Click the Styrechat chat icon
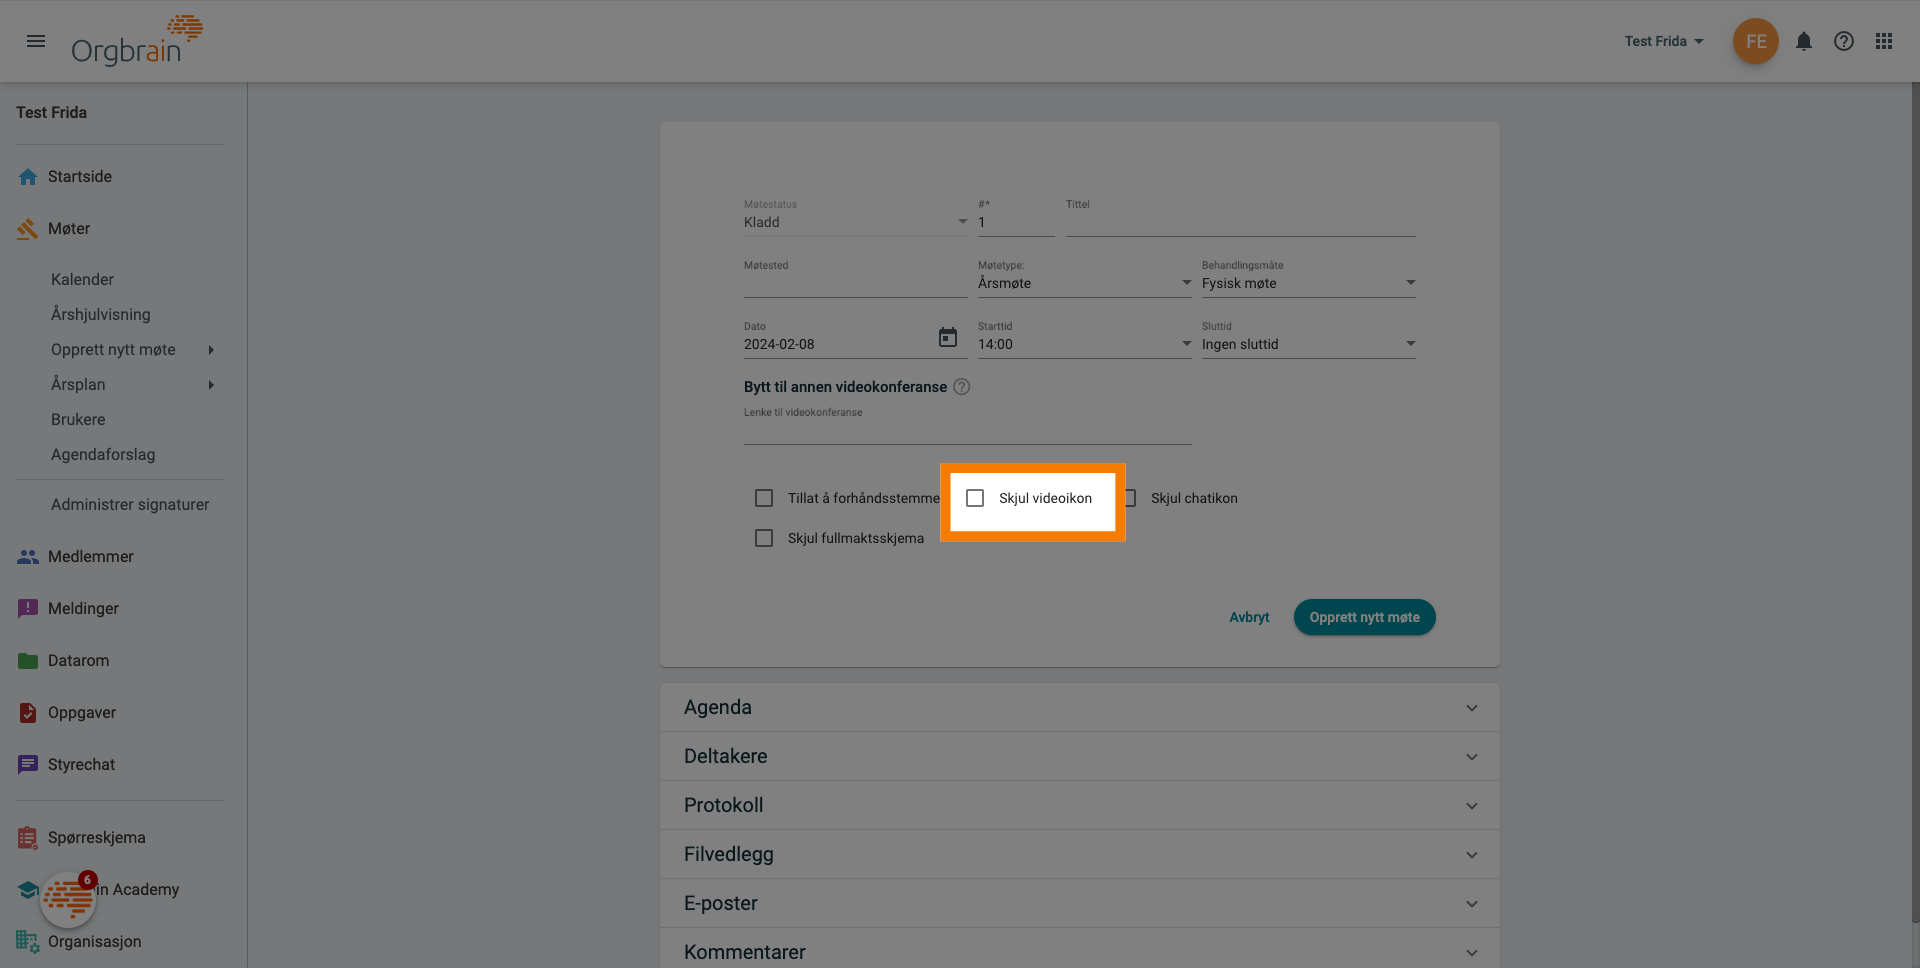This screenshot has width=1920, height=968. coord(28,765)
